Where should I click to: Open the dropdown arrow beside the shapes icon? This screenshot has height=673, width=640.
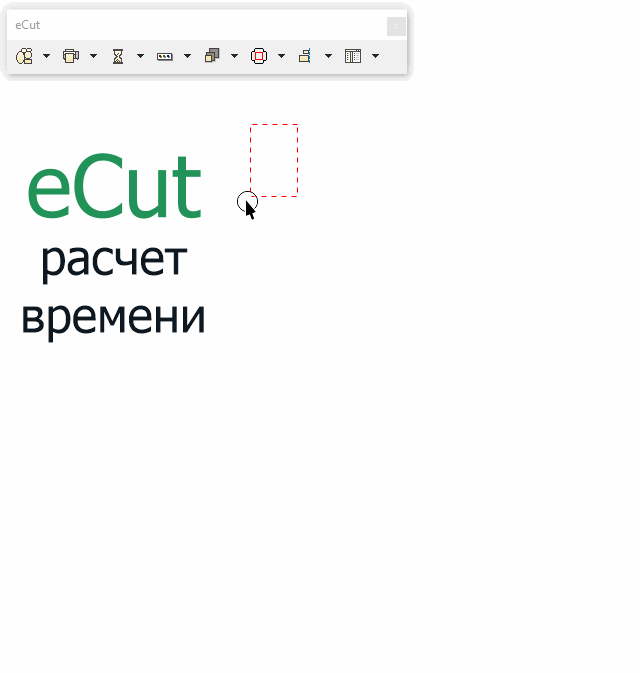tap(46, 56)
